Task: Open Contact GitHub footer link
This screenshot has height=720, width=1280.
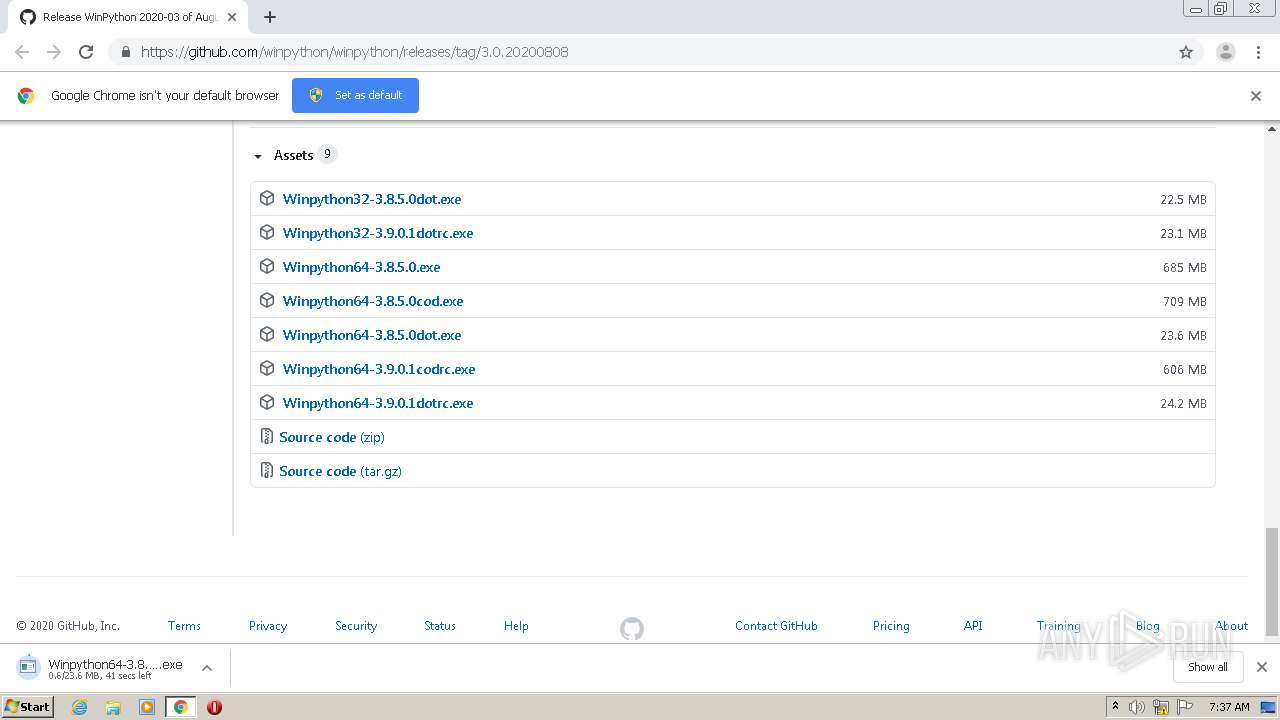Action: coord(776,626)
